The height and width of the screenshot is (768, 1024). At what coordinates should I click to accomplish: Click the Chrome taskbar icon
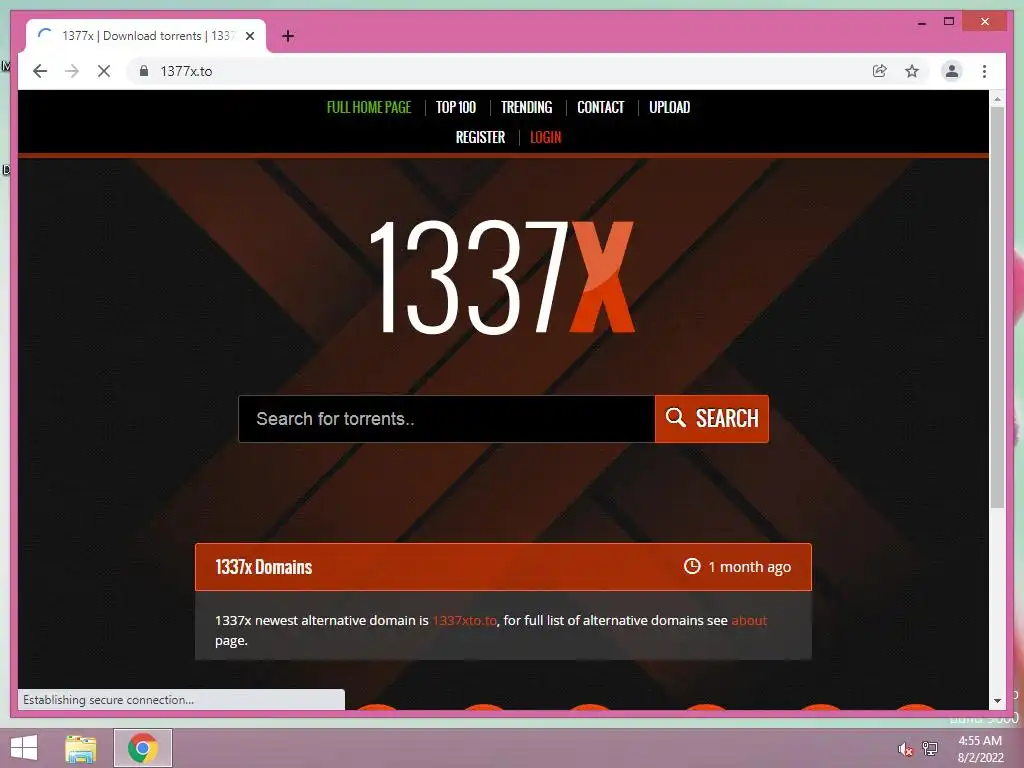pos(143,748)
